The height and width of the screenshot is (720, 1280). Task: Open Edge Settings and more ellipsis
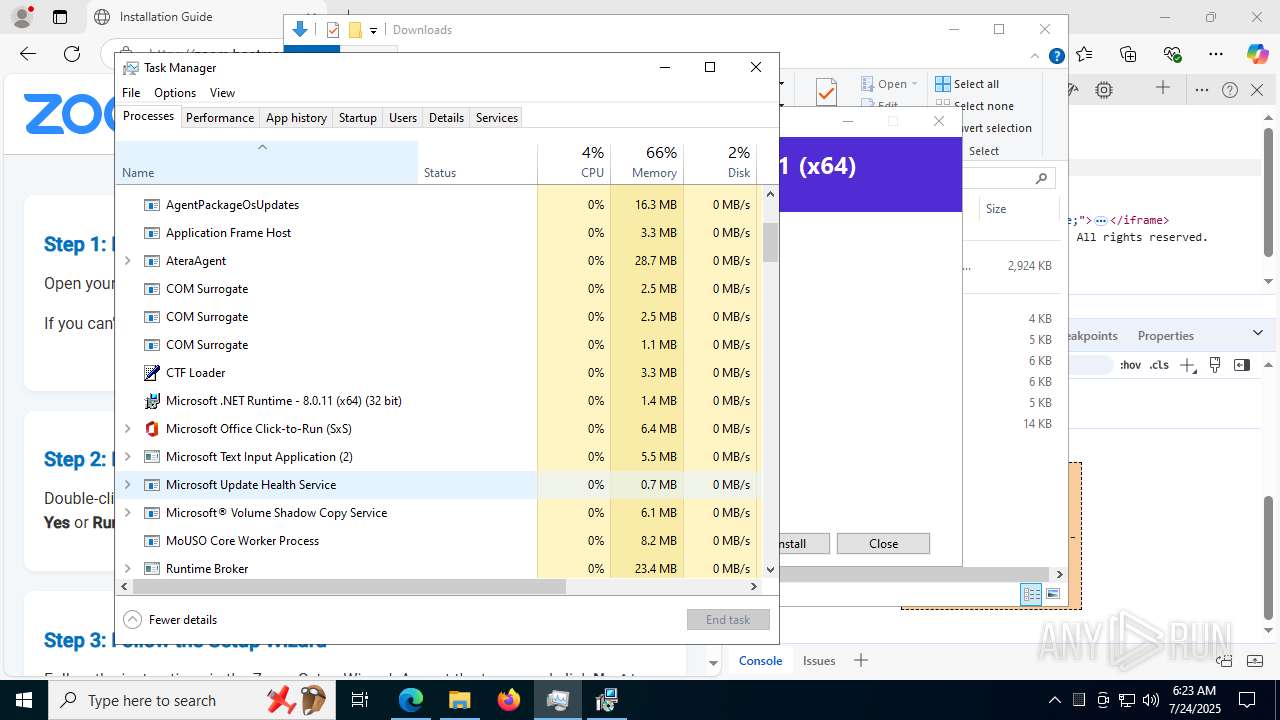(x=1216, y=54)
